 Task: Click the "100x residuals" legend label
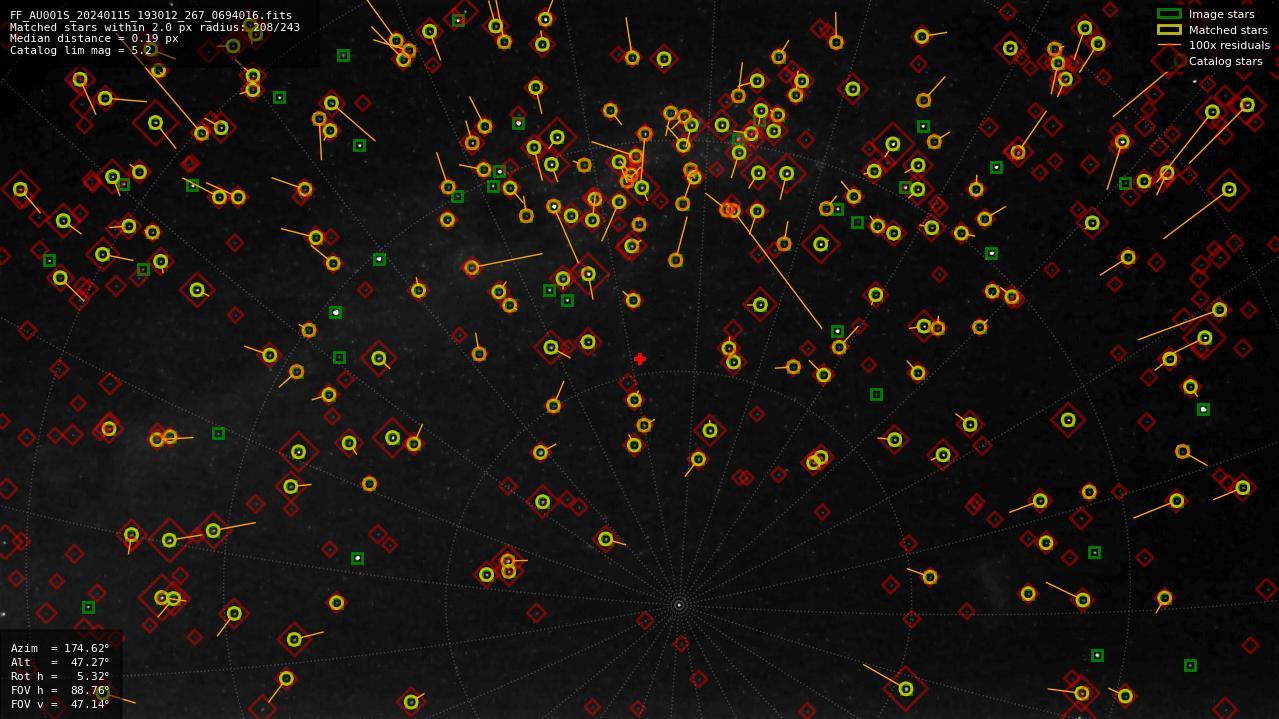(1229, 45)
